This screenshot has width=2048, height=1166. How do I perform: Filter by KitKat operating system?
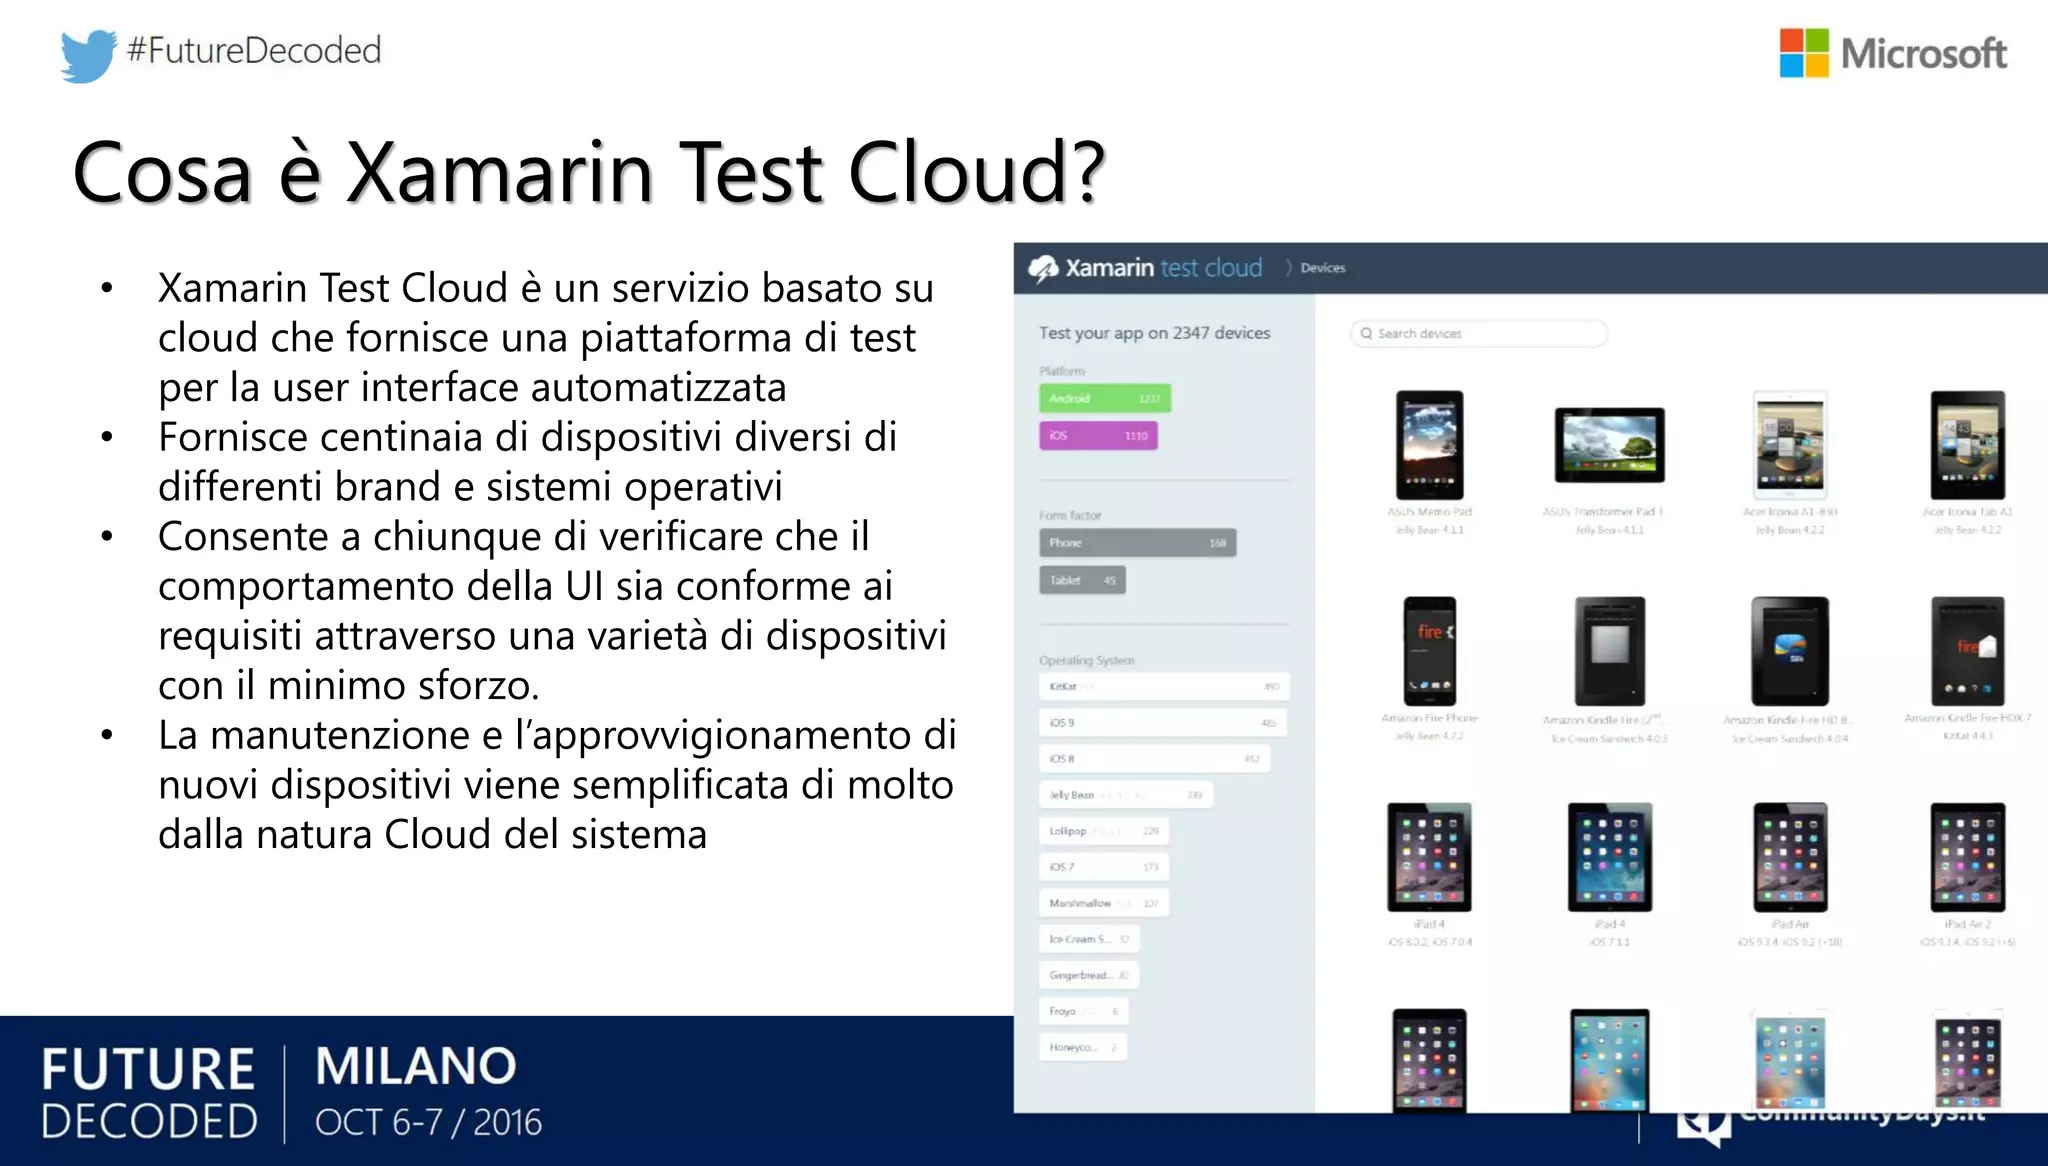point(1164,687)
